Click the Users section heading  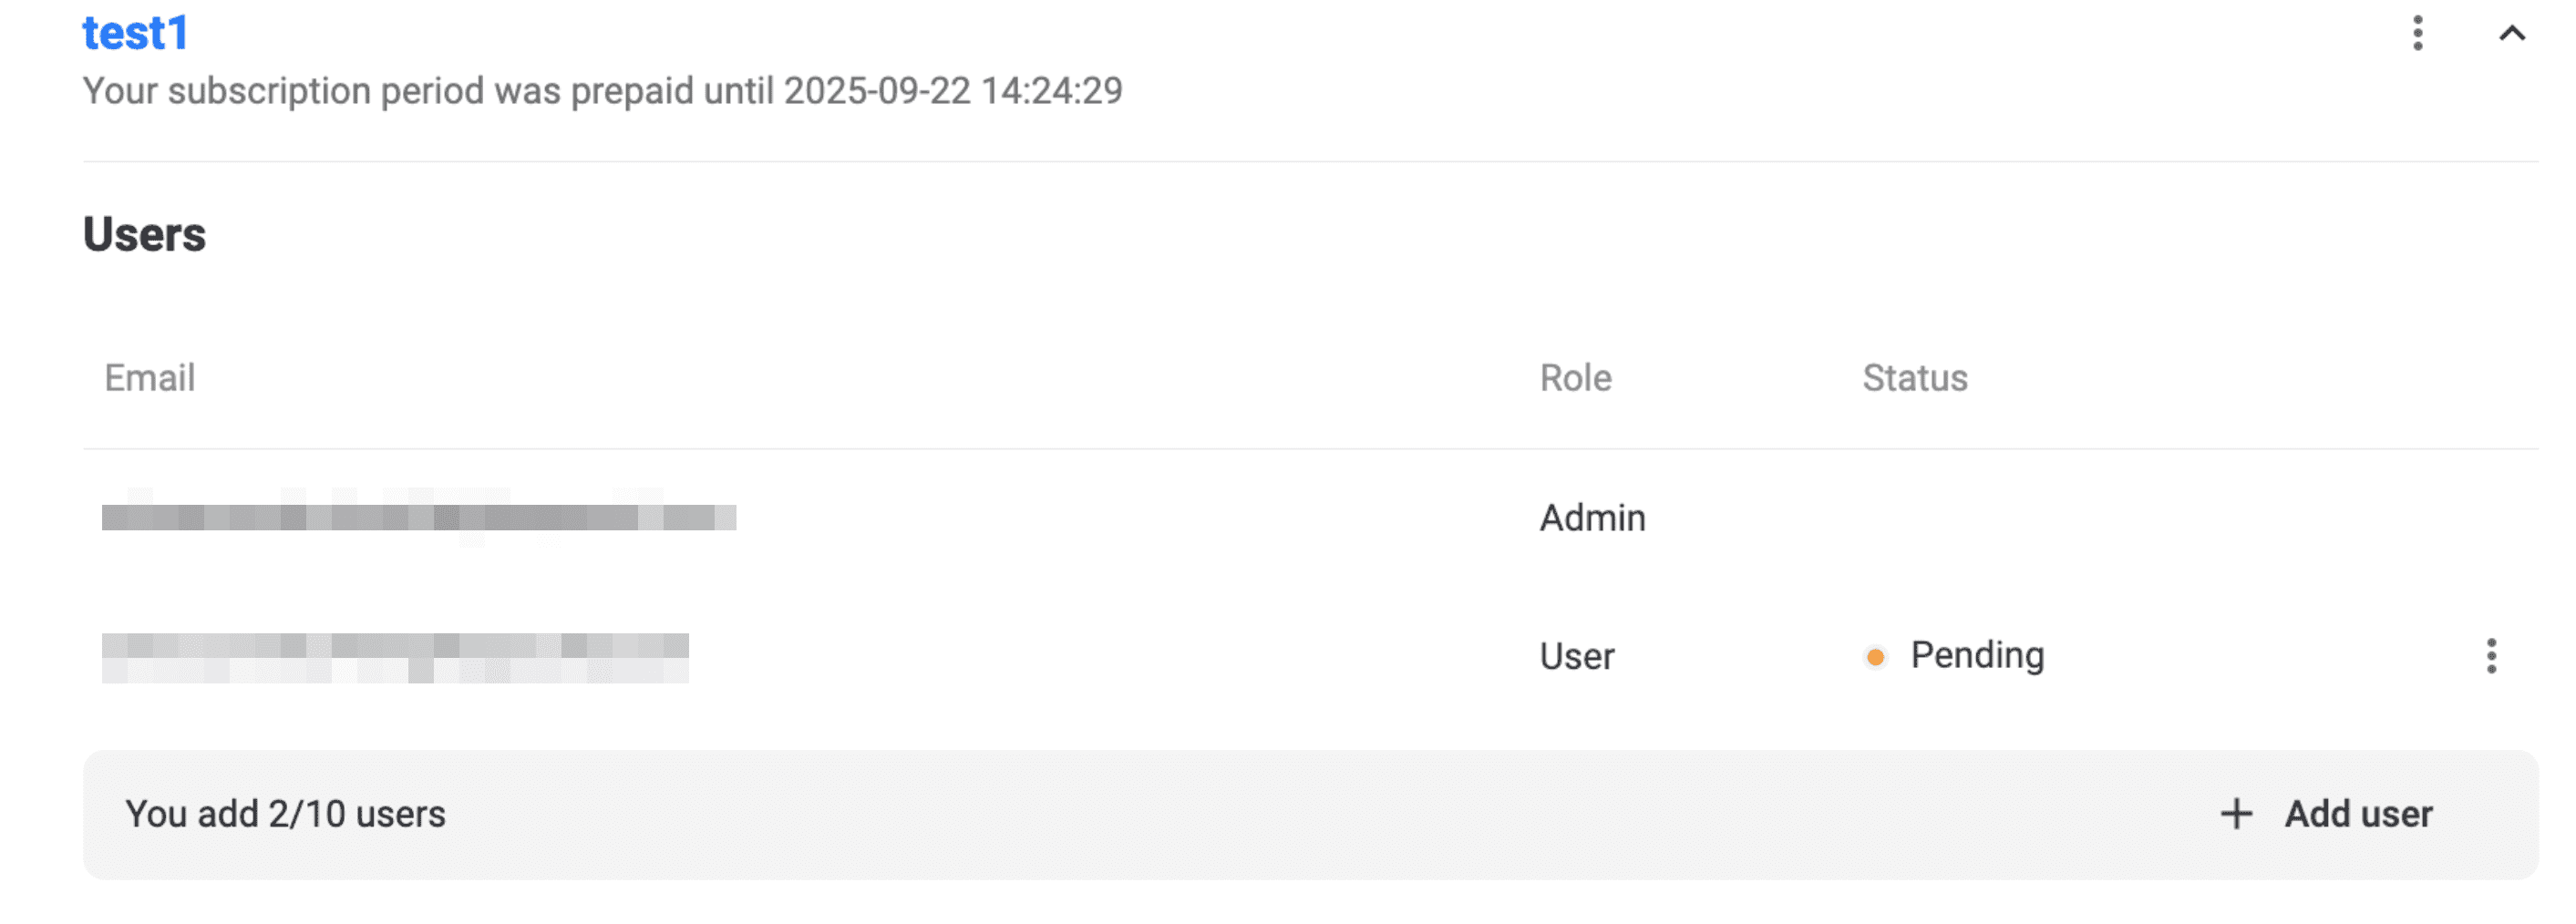(144, 234)
